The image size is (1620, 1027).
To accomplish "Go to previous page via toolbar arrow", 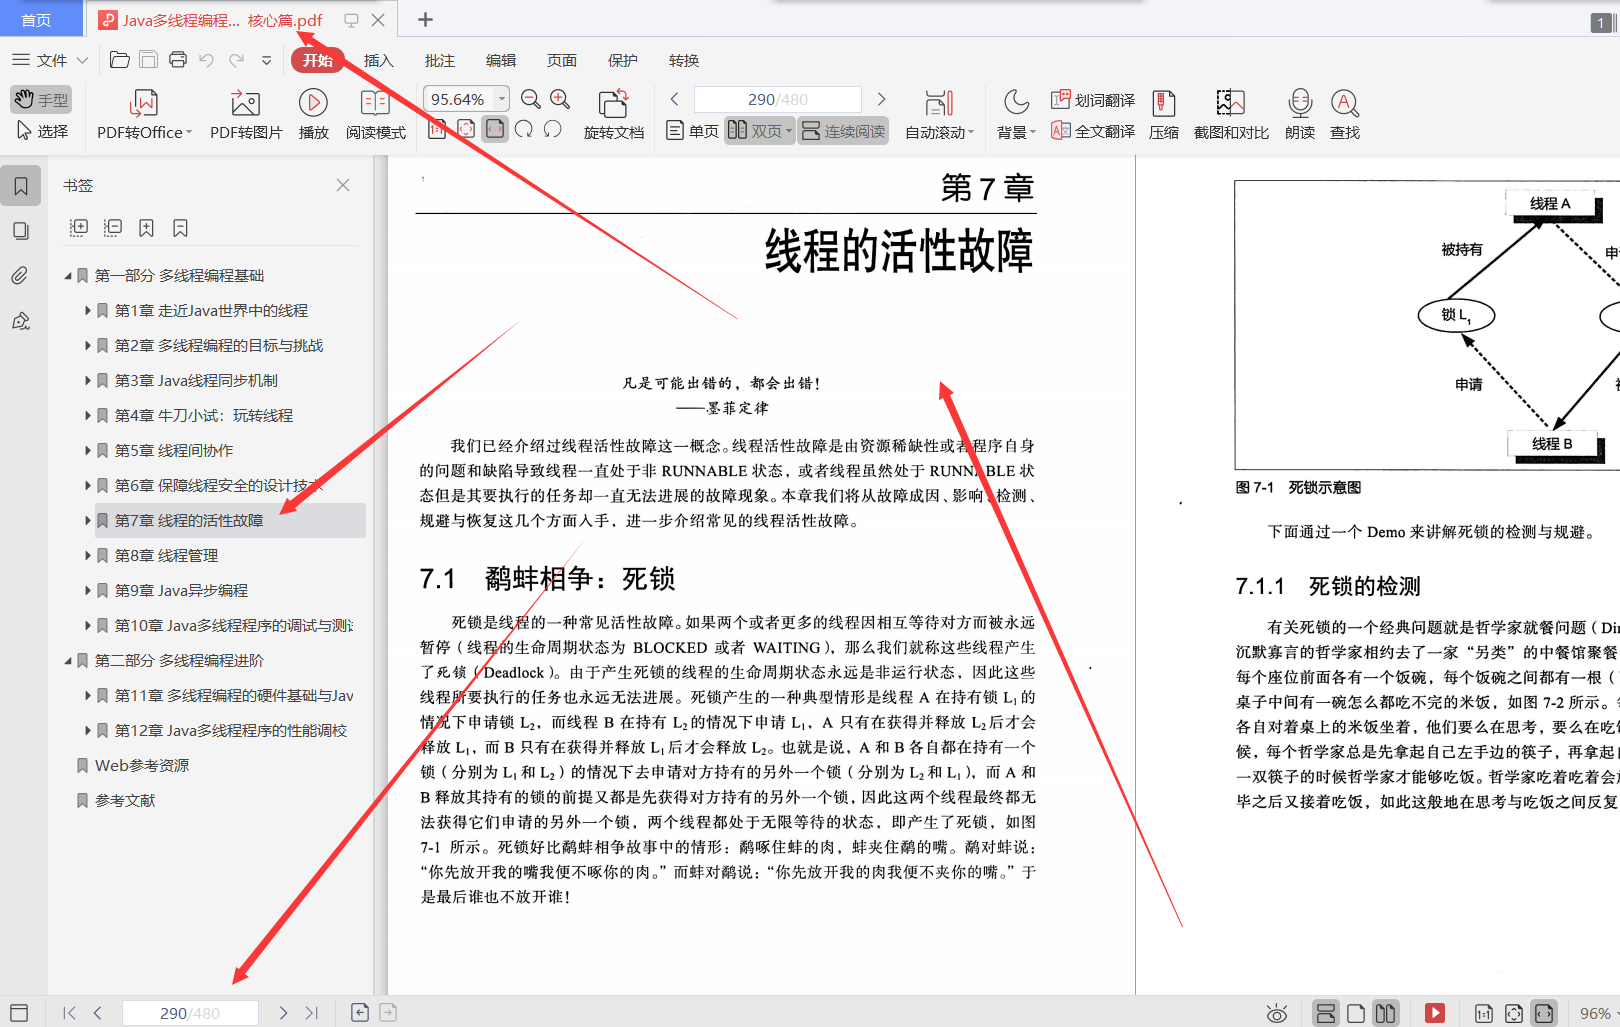I will click(674, 99).
